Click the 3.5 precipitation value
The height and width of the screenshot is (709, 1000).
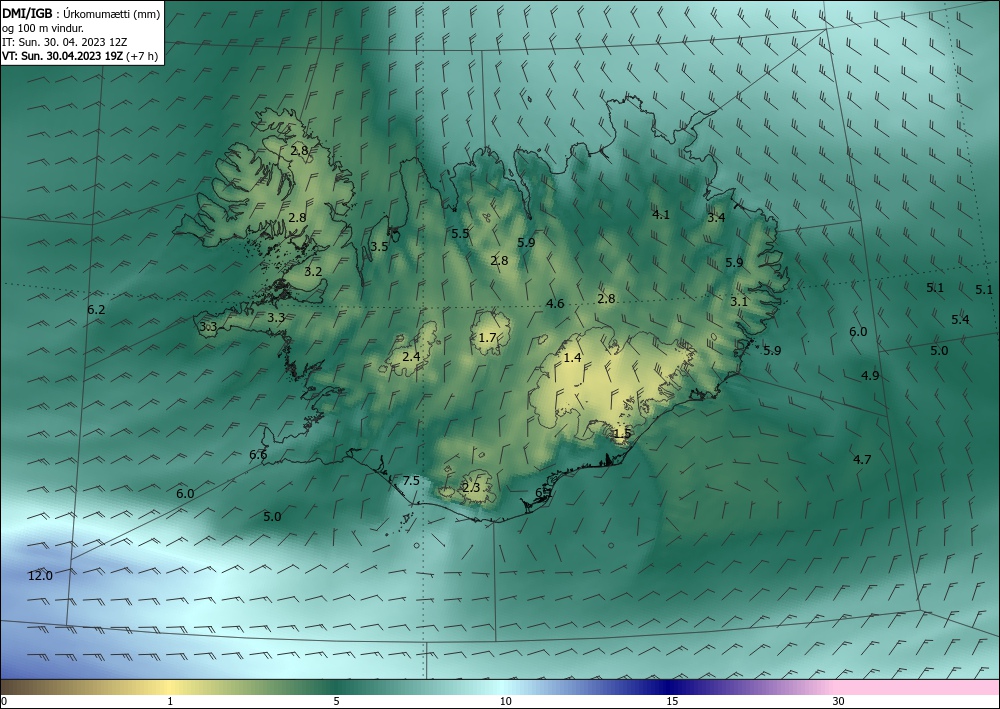tap(379, 246)
